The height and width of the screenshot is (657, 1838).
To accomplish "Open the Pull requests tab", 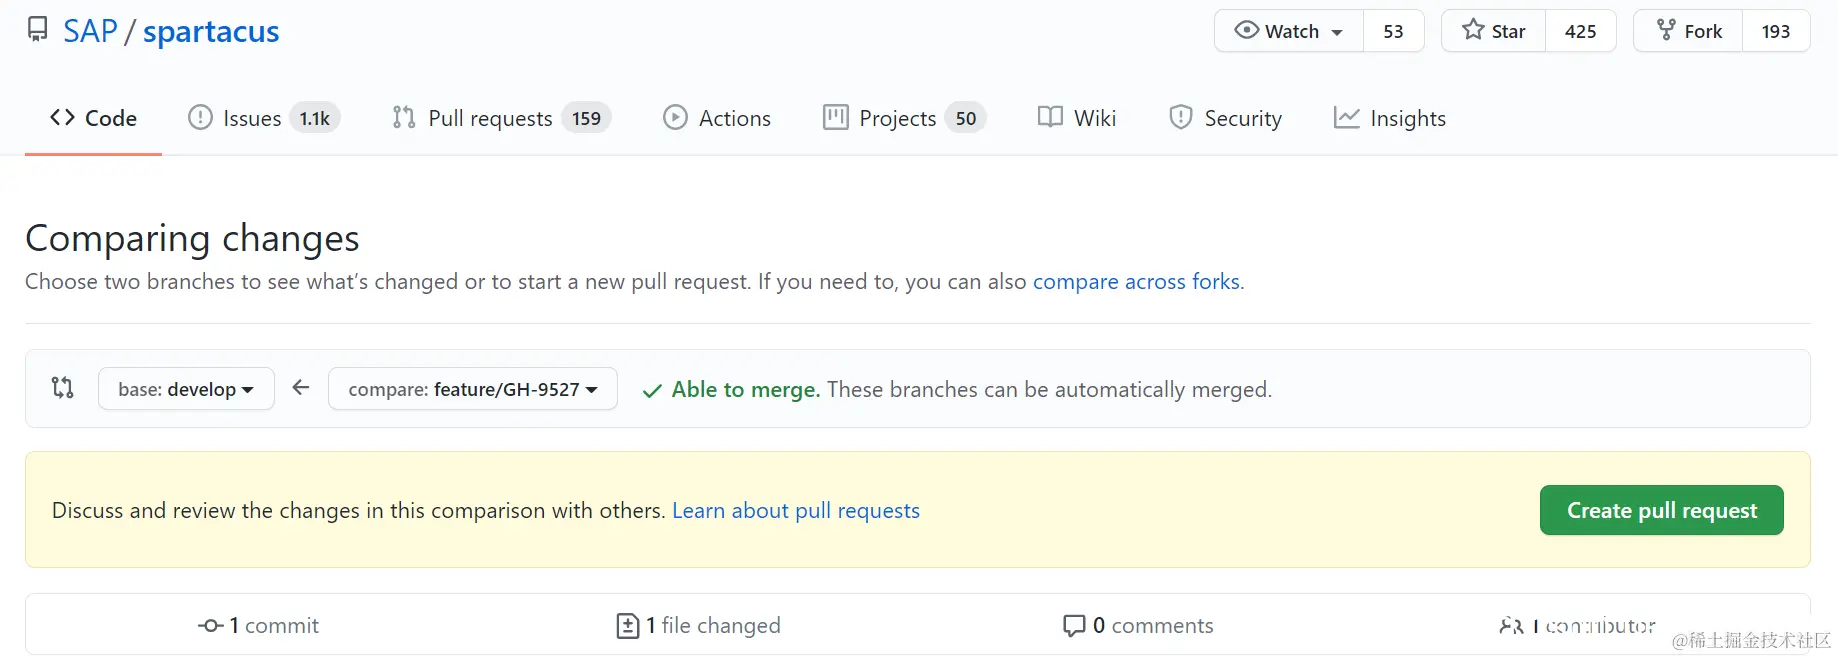I will [x=501, y=118].
